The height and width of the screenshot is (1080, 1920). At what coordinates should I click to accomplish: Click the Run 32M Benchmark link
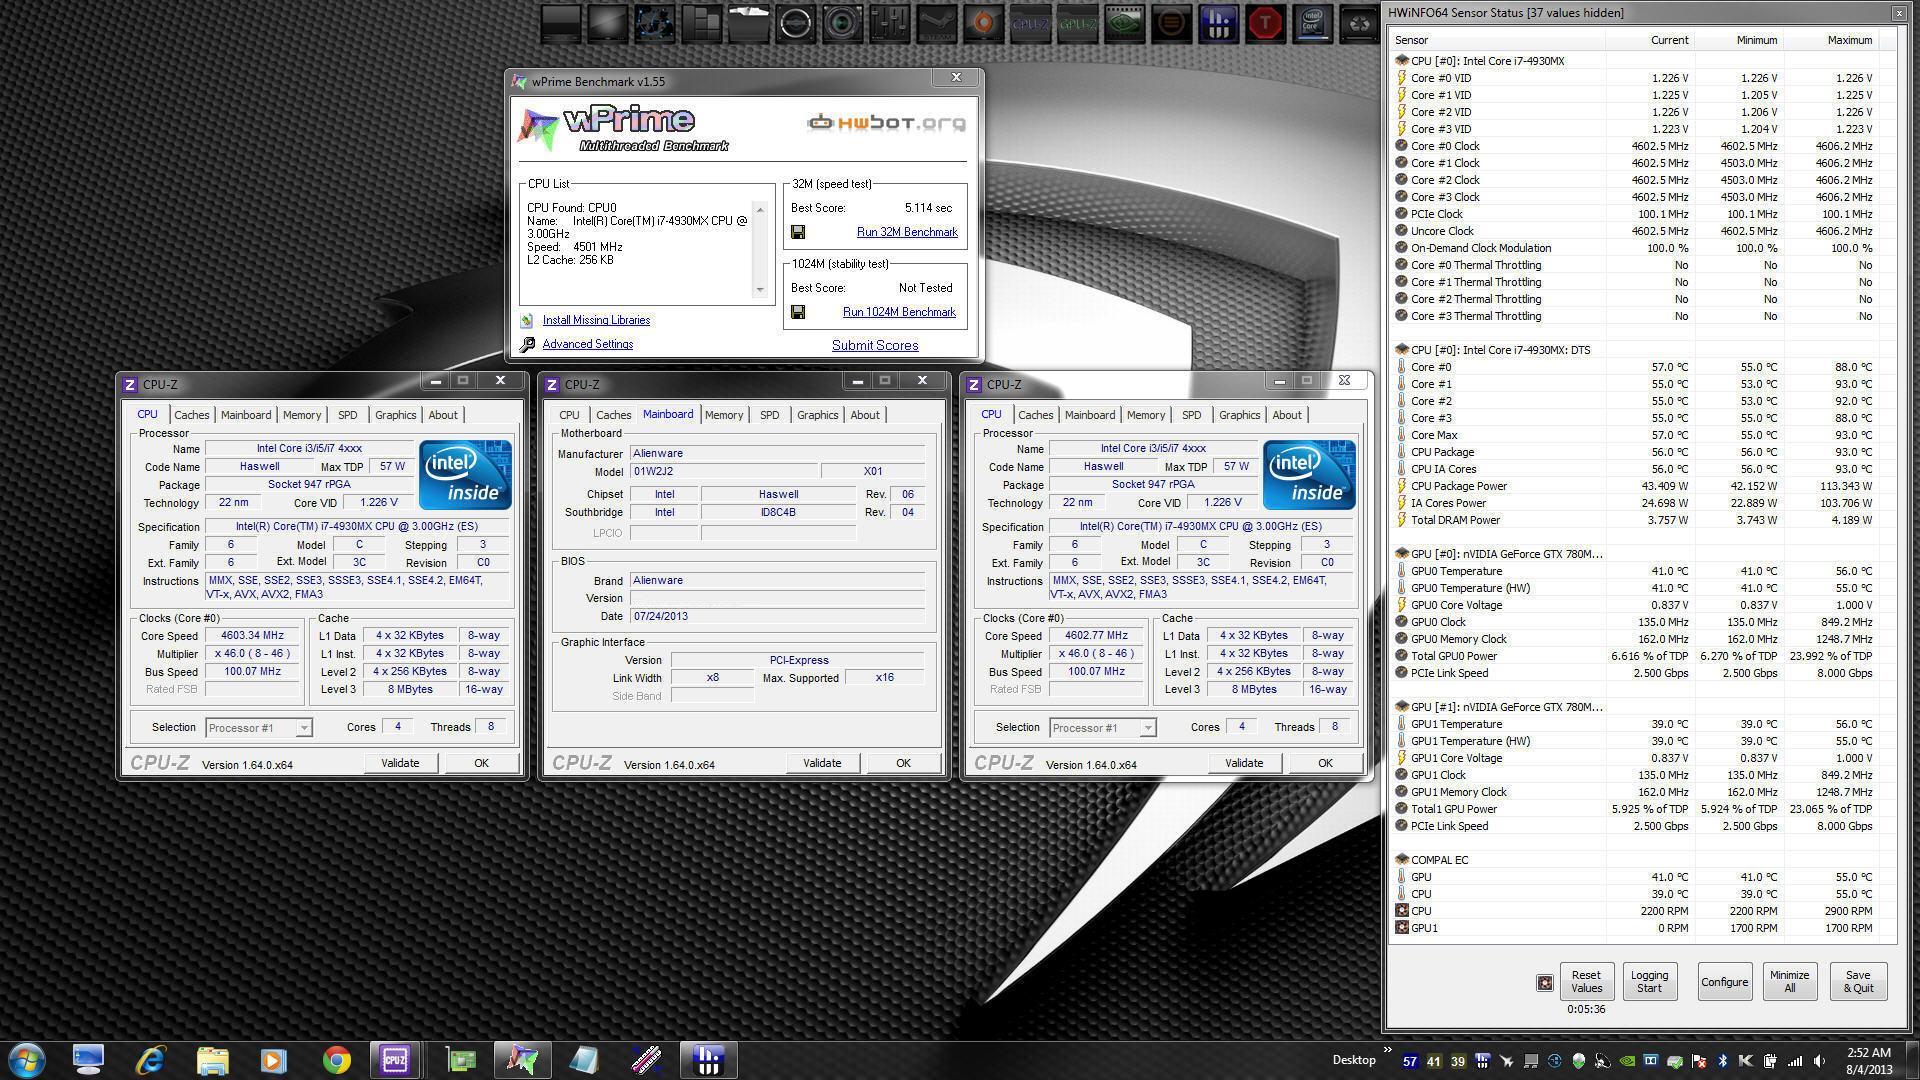click(x=907, y=232)
